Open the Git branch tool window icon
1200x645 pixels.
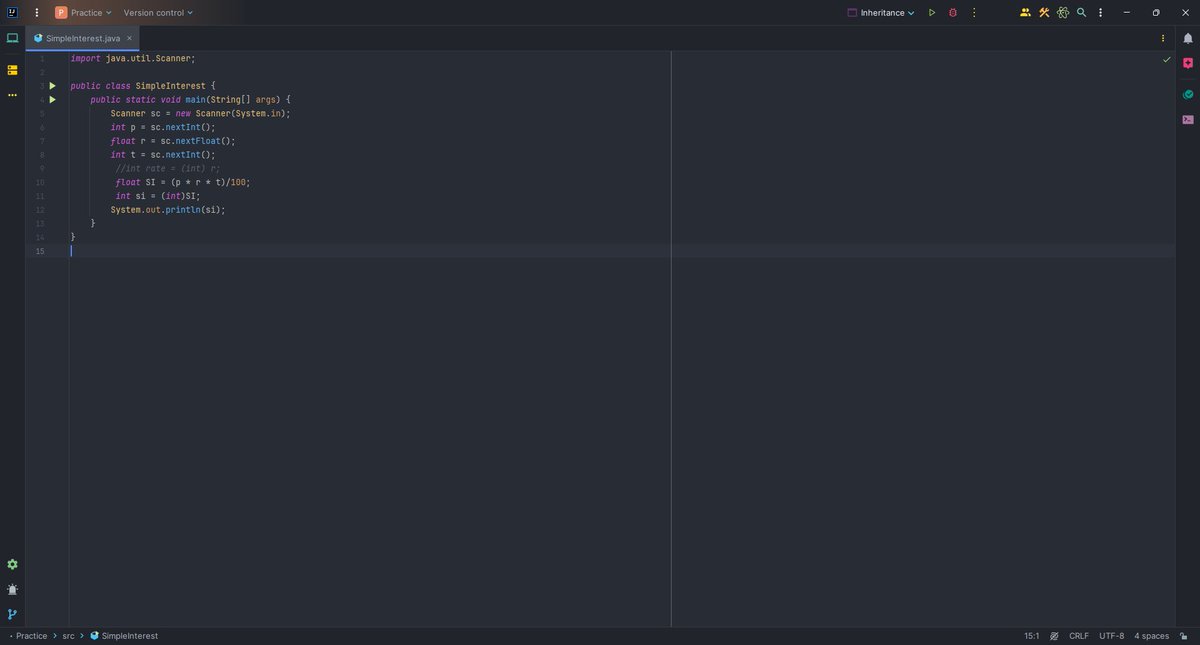(12, 614)
